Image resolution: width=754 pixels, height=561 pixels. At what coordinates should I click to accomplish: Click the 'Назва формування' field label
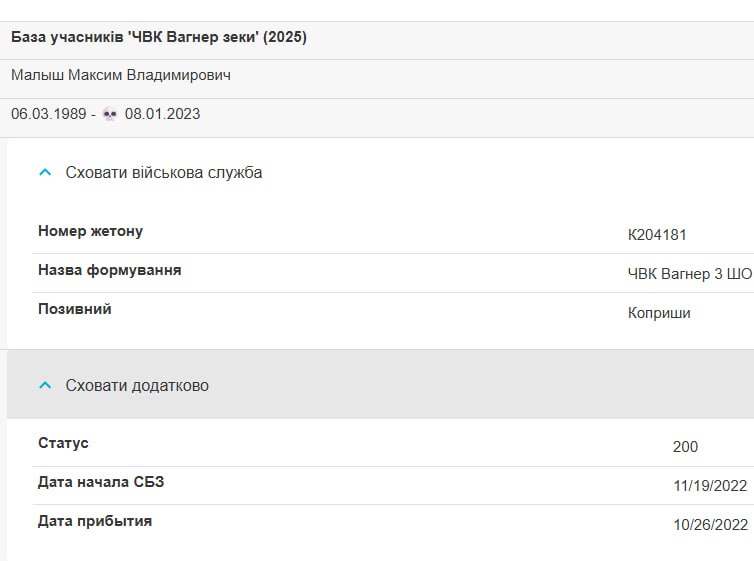(110, 270)
